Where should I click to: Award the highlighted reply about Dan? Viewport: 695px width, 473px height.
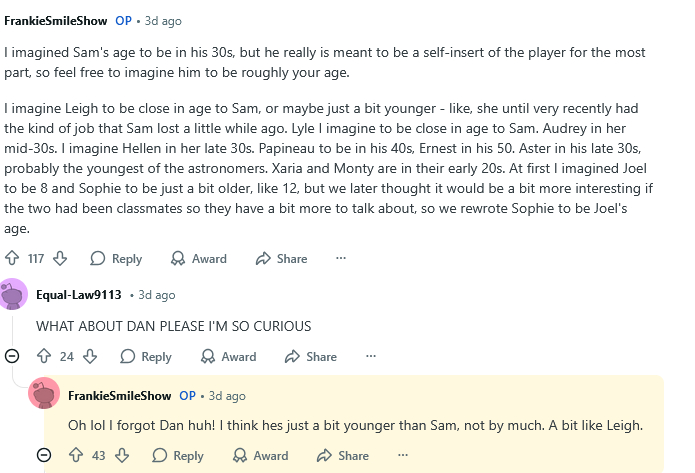[x=260, y=455]
